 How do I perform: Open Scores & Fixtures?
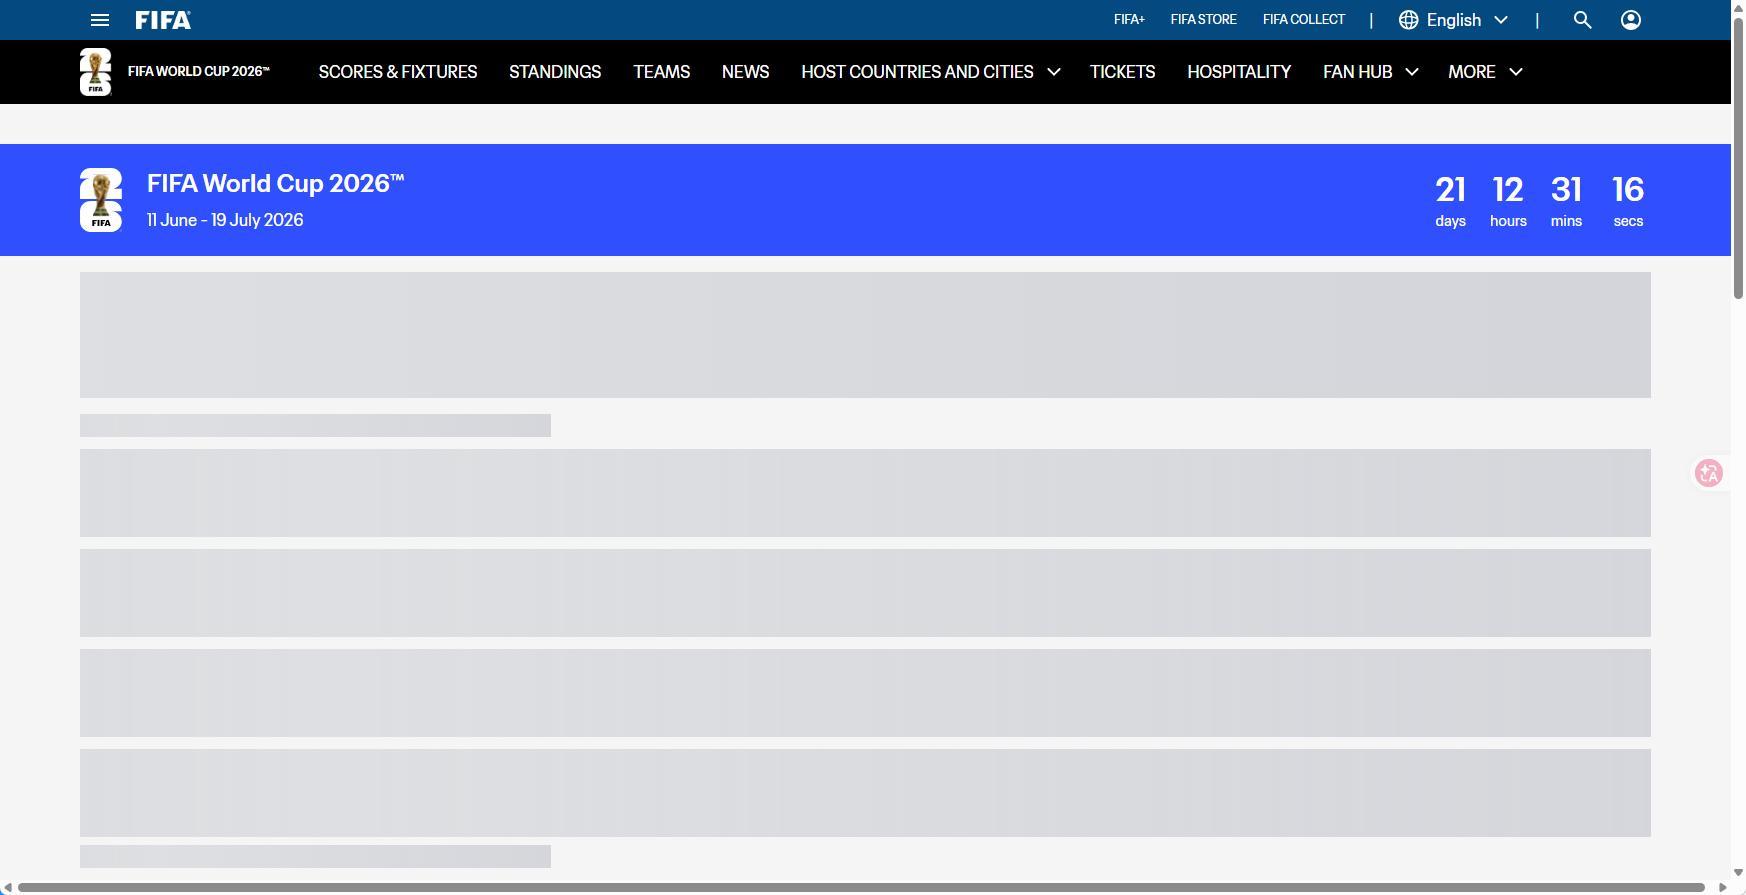coord(398,72)
